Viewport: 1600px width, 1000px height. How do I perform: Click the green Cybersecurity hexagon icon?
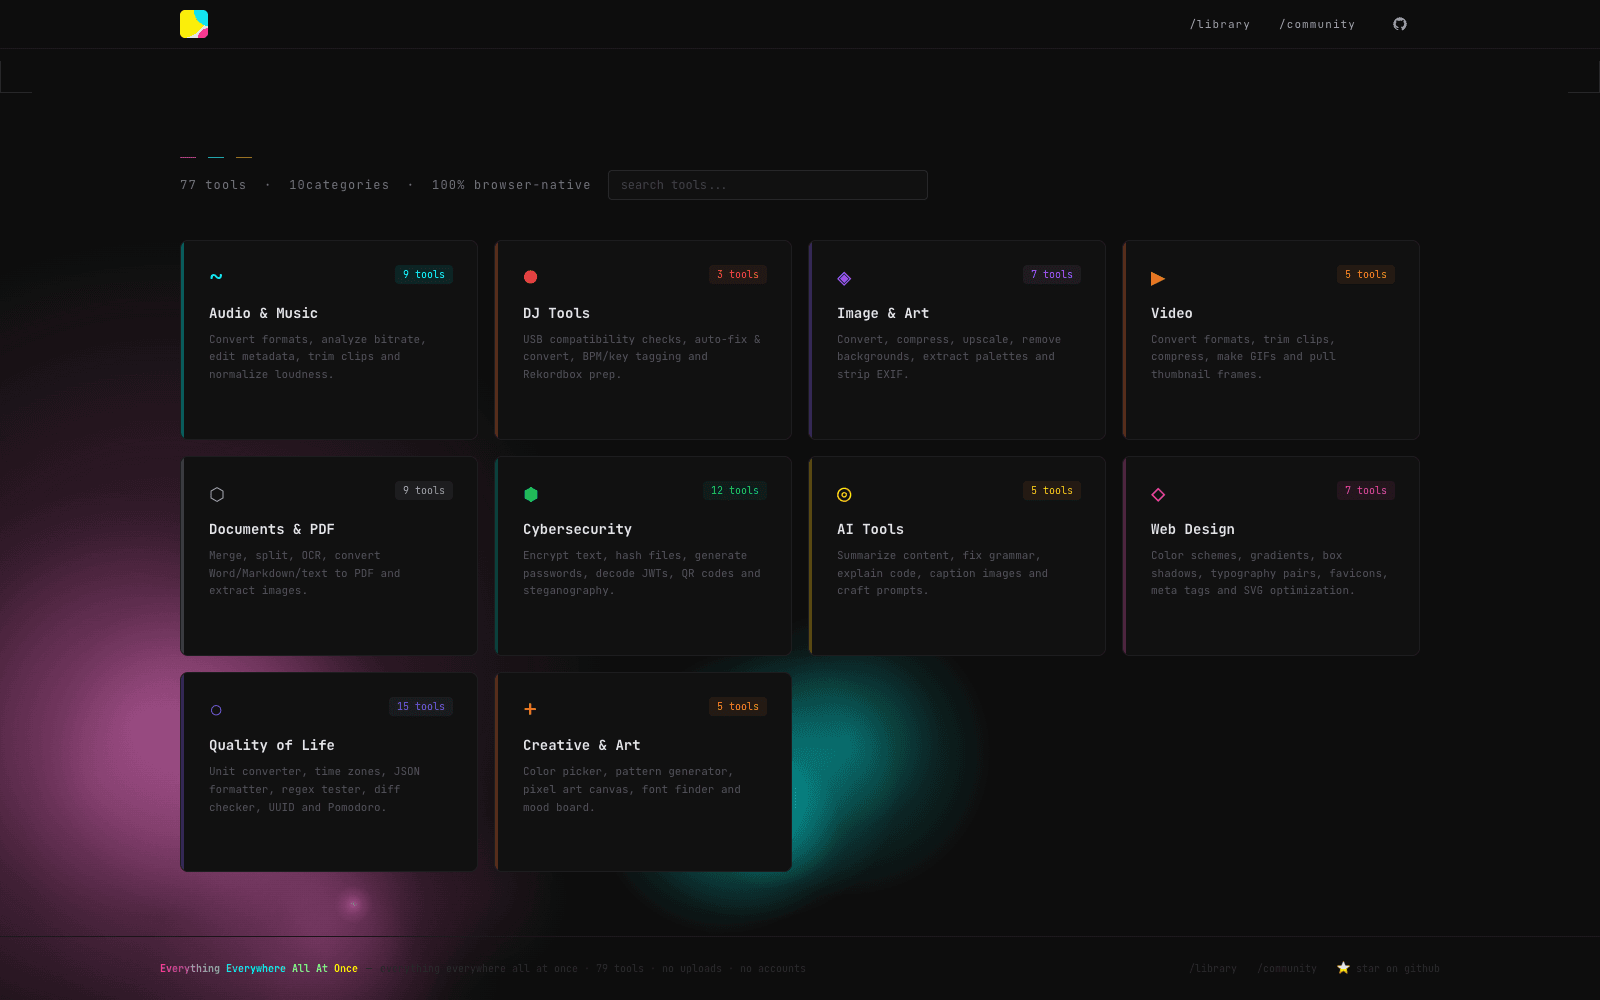click(x=531, y=494)
